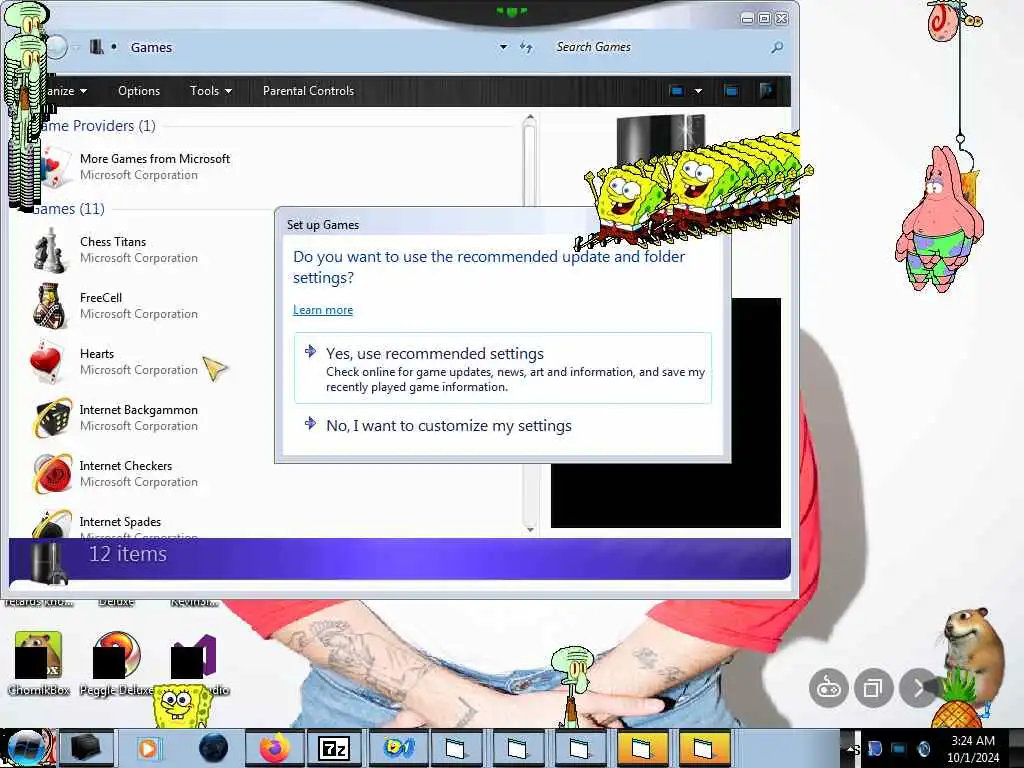Viewport: 1024px width, 768px height.
Task: Click the Back navigation button in Games
Action: click(57, 47)
